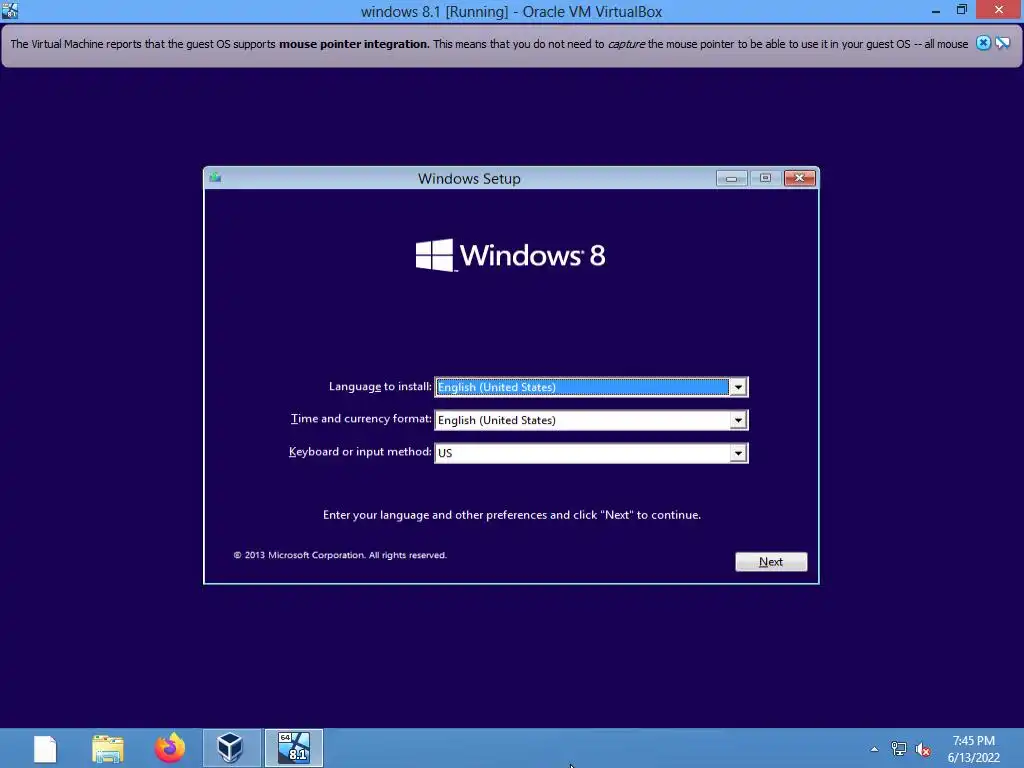Screen dimensions: 1024x768
Task: Click the Microsoft Corporation copyright text
Action: [x=340, y=555]
